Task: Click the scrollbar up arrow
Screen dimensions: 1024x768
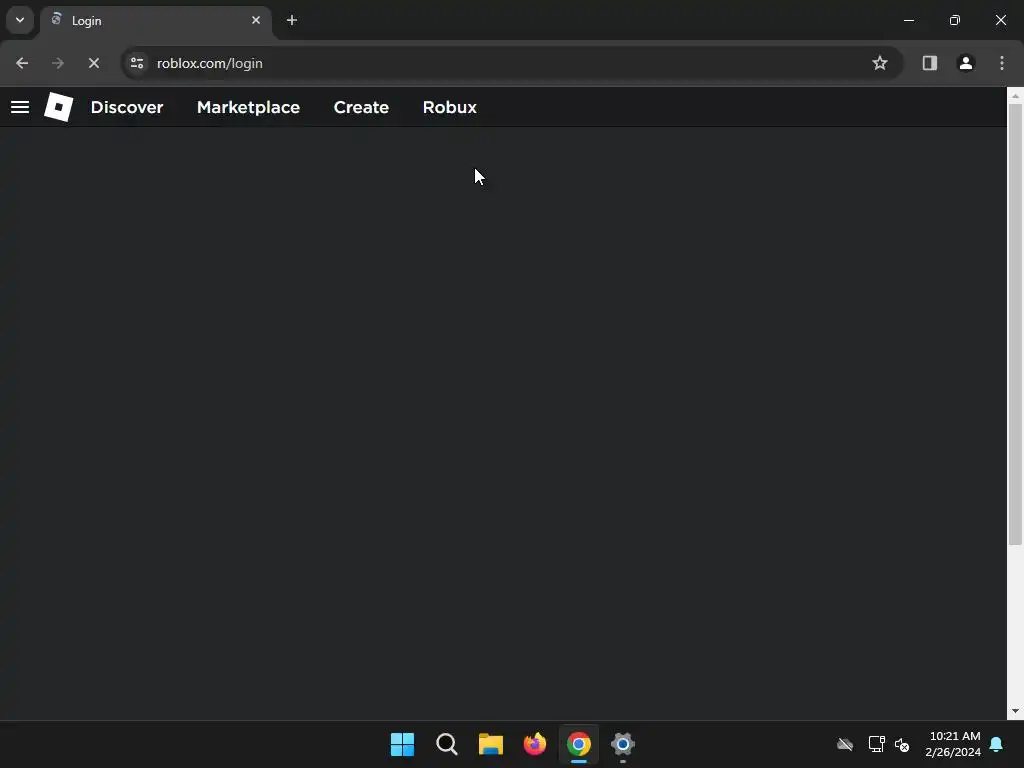Action: pyautogui.click(x=1015, y=96)
